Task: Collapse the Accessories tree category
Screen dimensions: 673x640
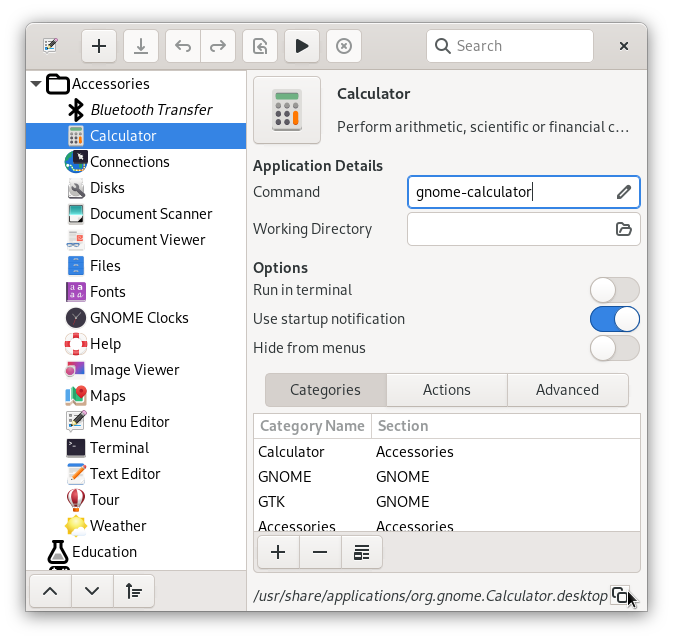Action: (37, 84)
